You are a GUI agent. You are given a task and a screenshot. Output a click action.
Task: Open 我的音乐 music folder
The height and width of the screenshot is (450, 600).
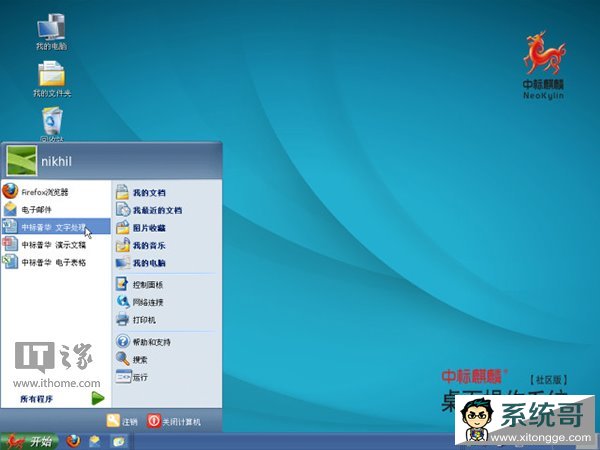[140, 245]
